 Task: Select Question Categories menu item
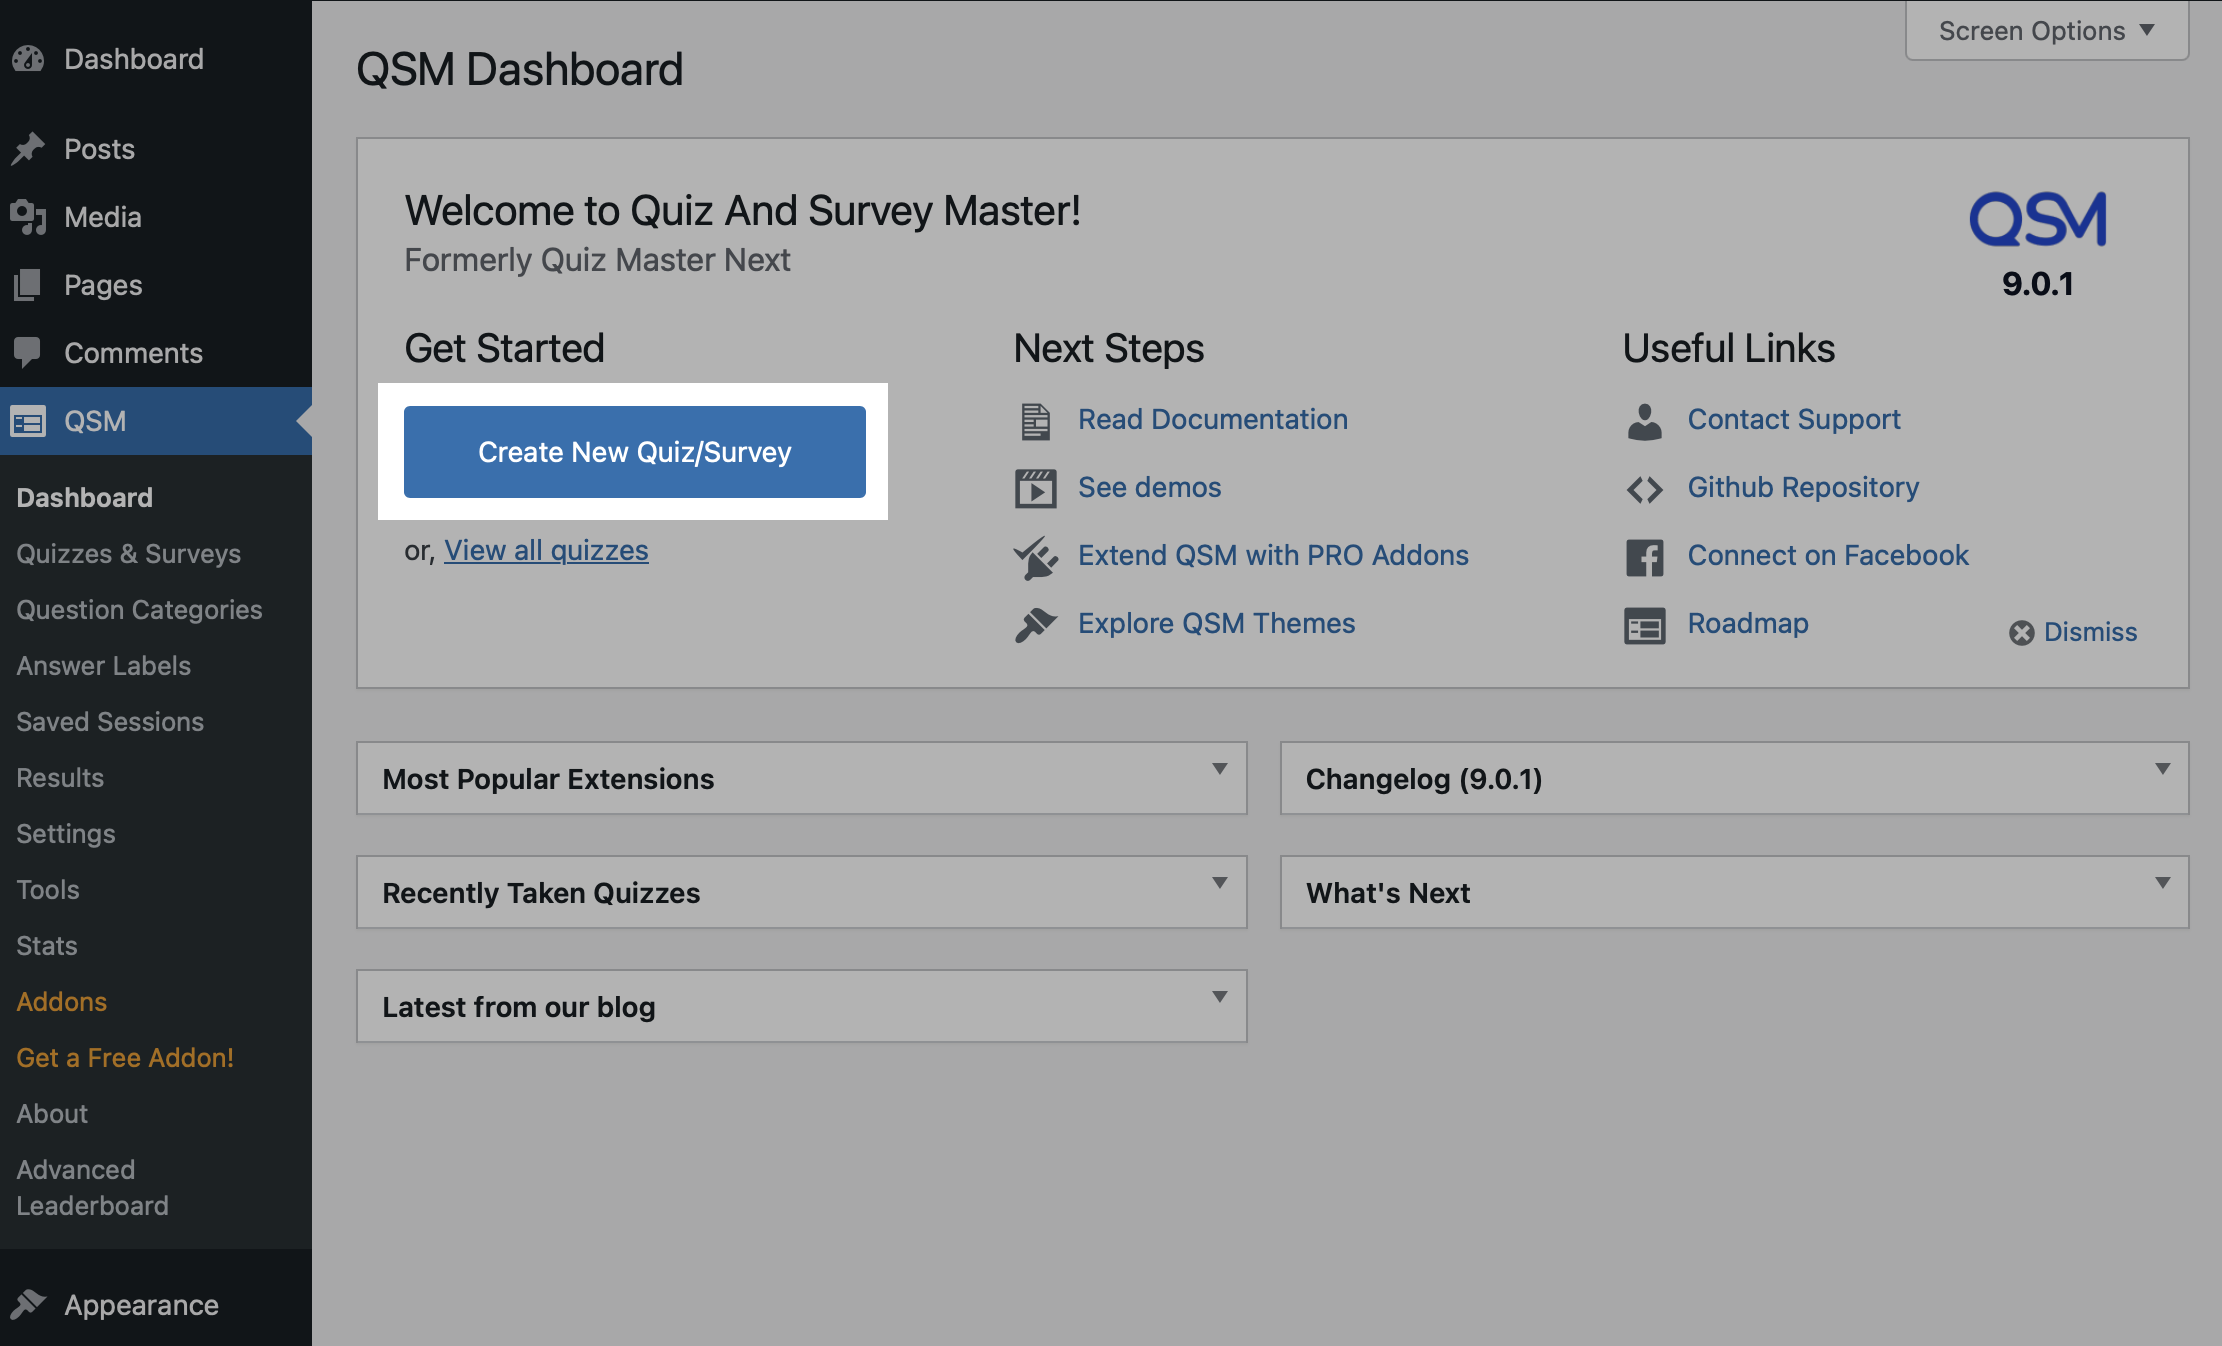(x=140, y=610)
